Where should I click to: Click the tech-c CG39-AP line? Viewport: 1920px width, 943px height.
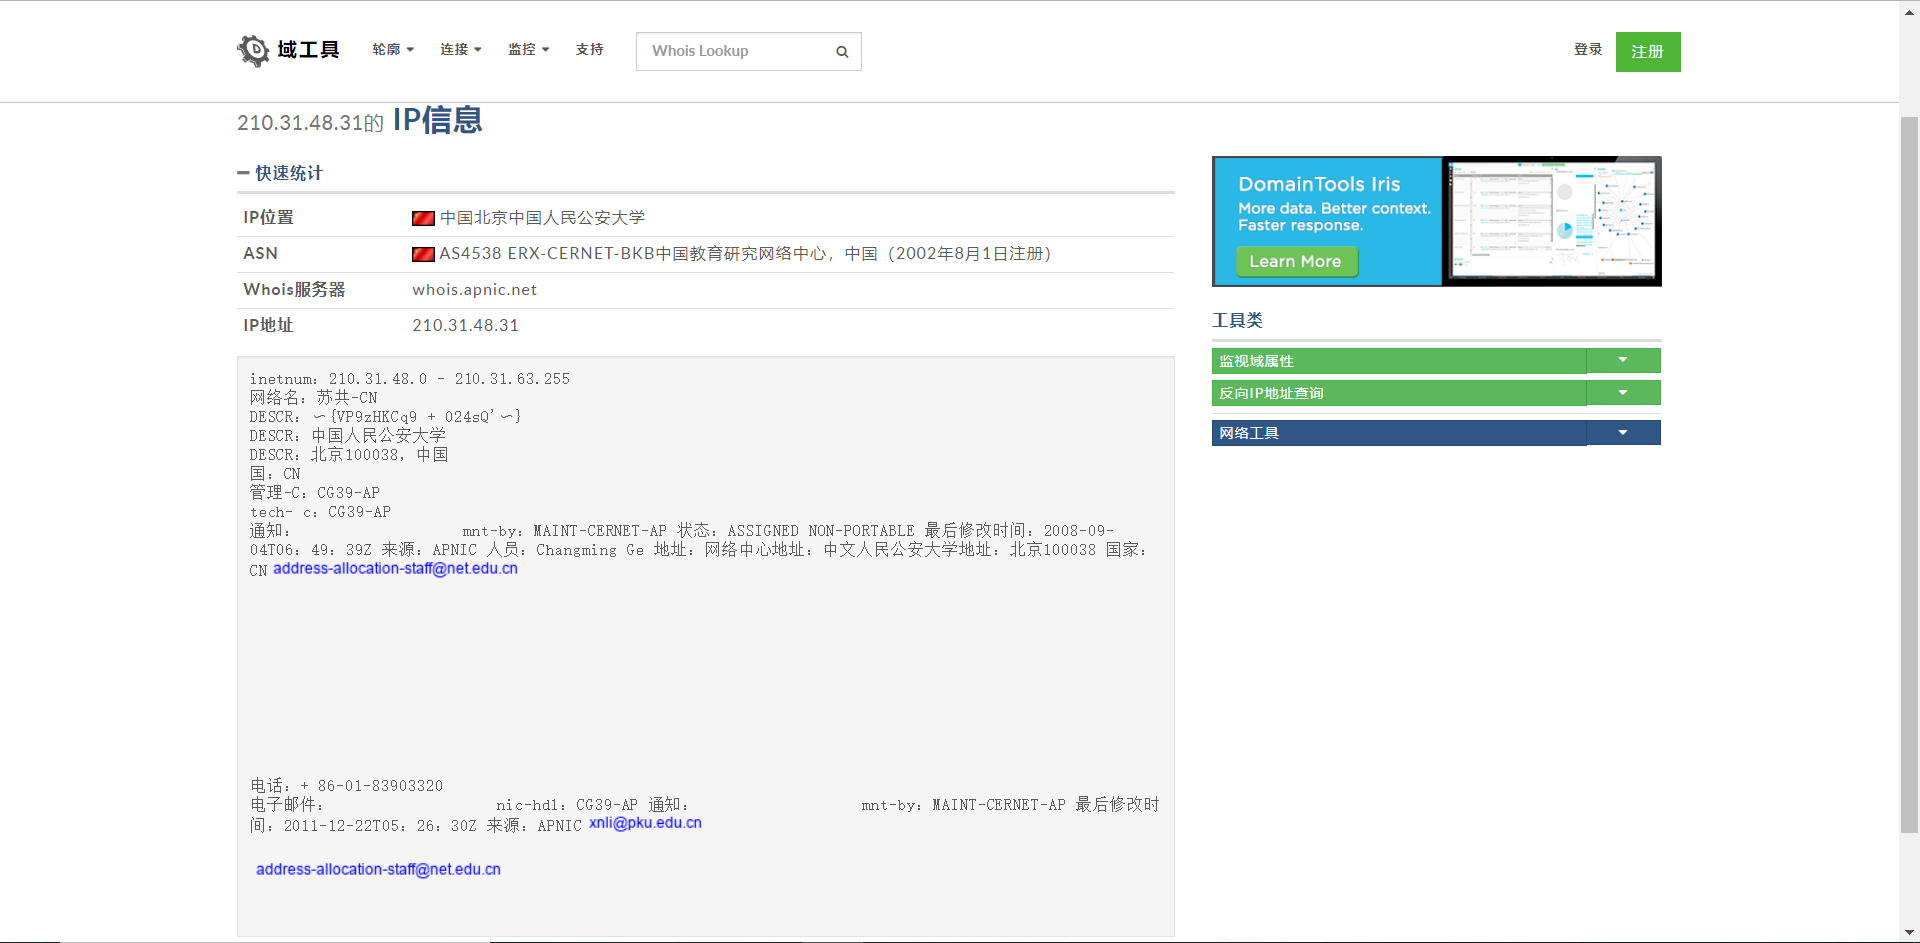(x=320, y=512)
